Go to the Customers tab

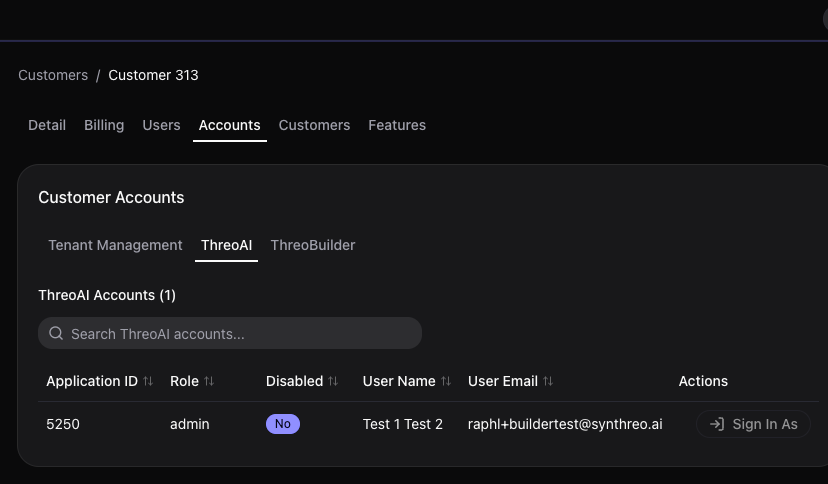pyautogui.click(x=314, y=125)
